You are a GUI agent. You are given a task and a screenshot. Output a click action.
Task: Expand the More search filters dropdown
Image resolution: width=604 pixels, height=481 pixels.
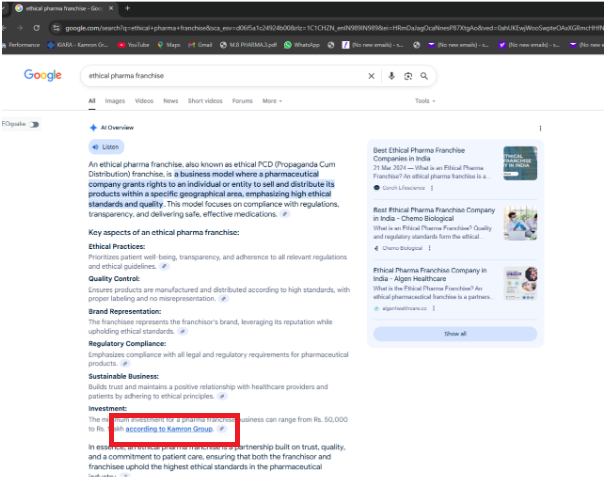coord(271,101)
